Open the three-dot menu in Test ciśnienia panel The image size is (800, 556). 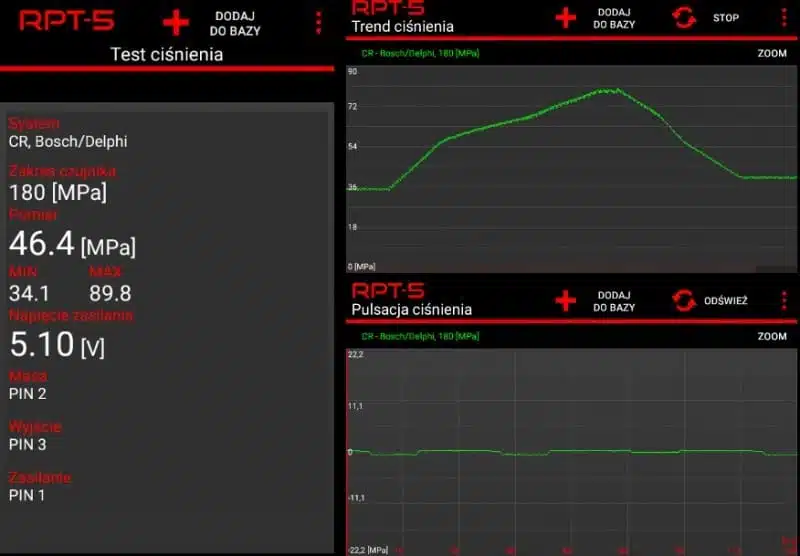pos(318,23)
